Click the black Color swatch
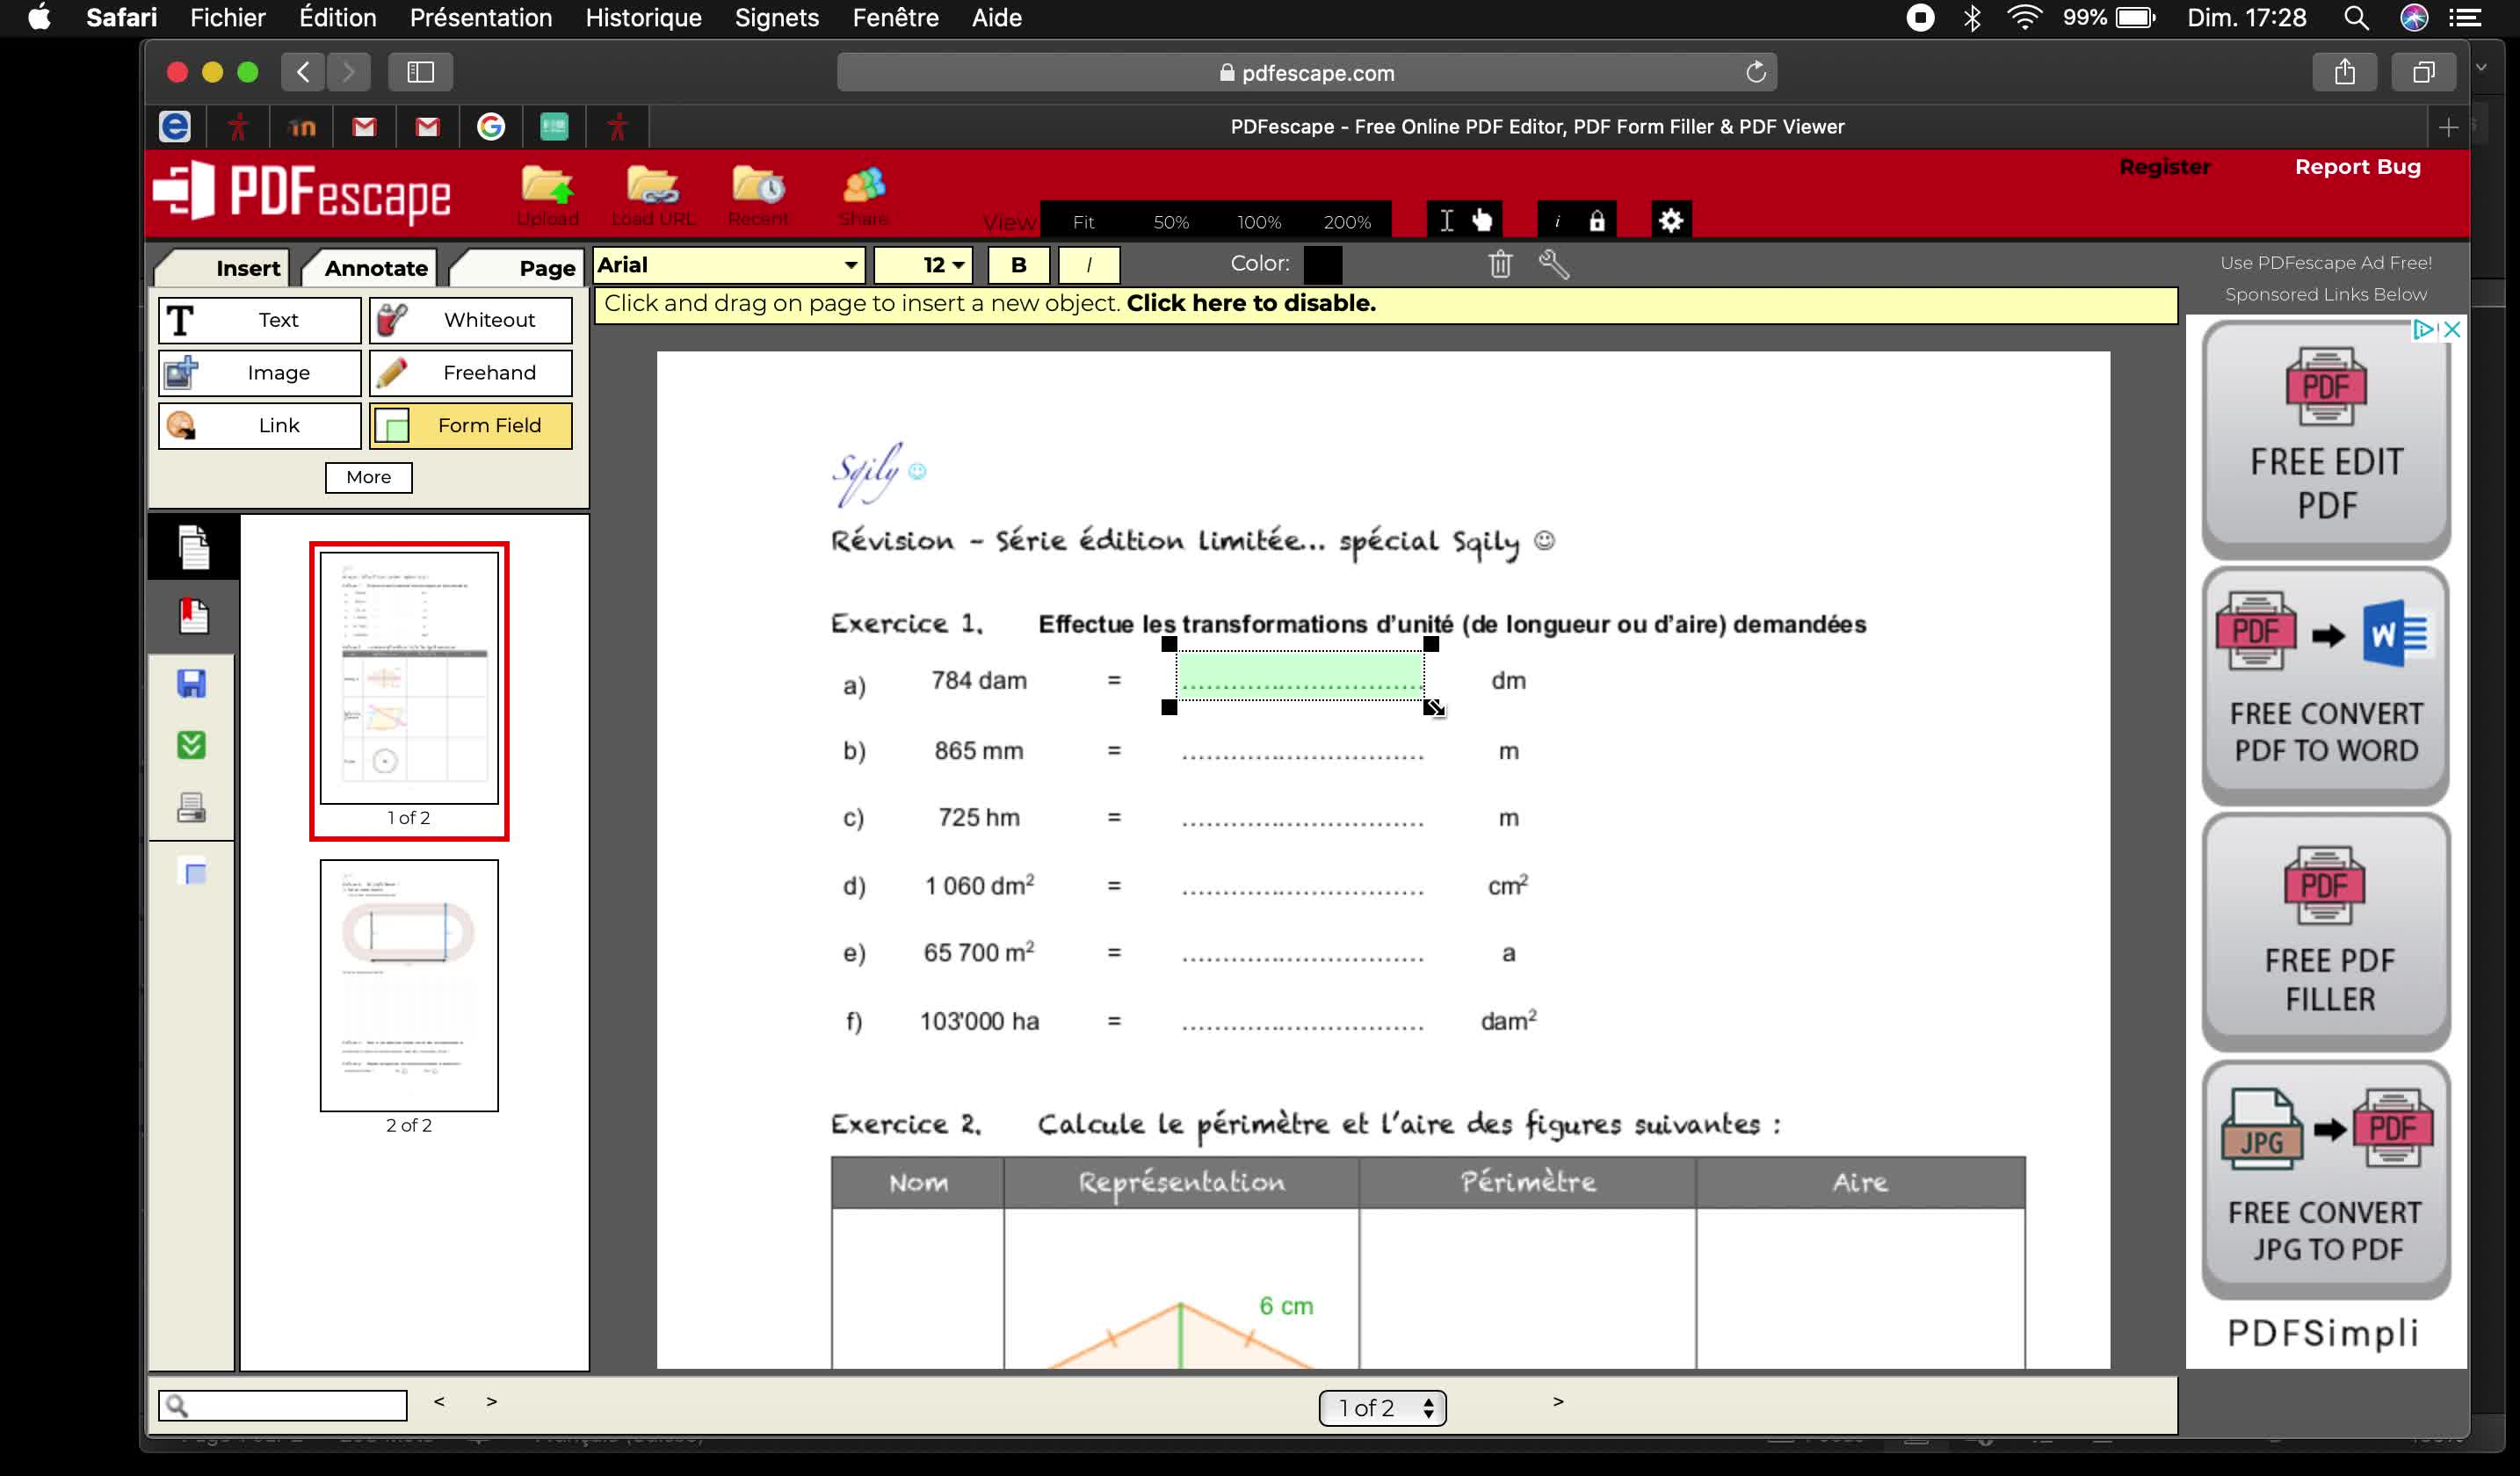The image size is (2520, 1476). 1322,264
